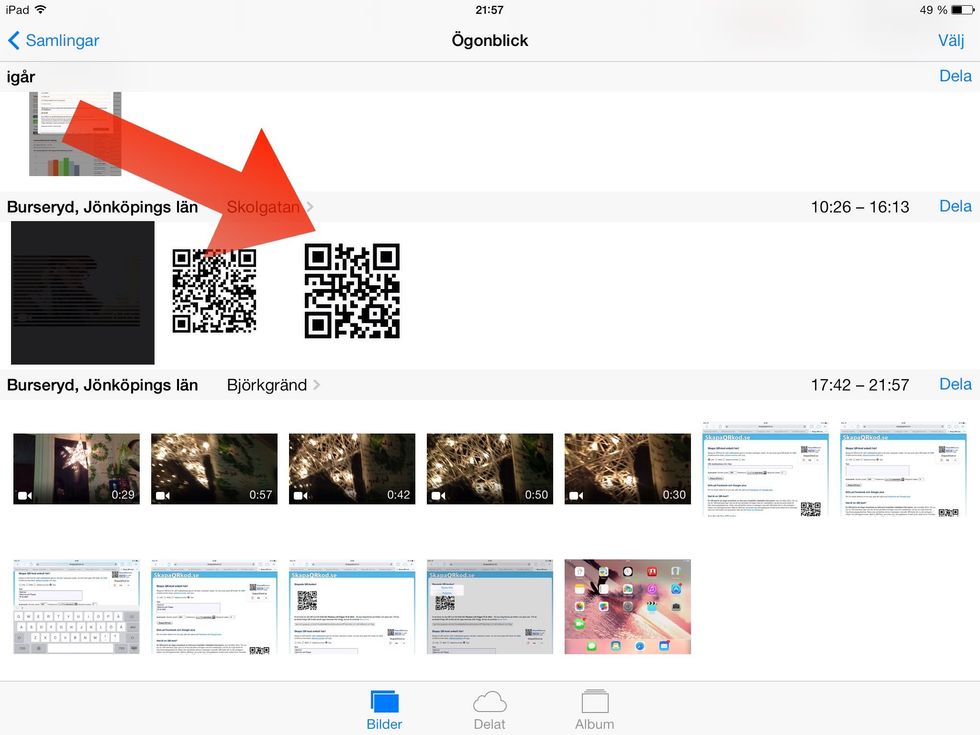Tap the Wi-Fi status icon
The image size is (980, 735).
pyautogui.click(x=41, y=9)
